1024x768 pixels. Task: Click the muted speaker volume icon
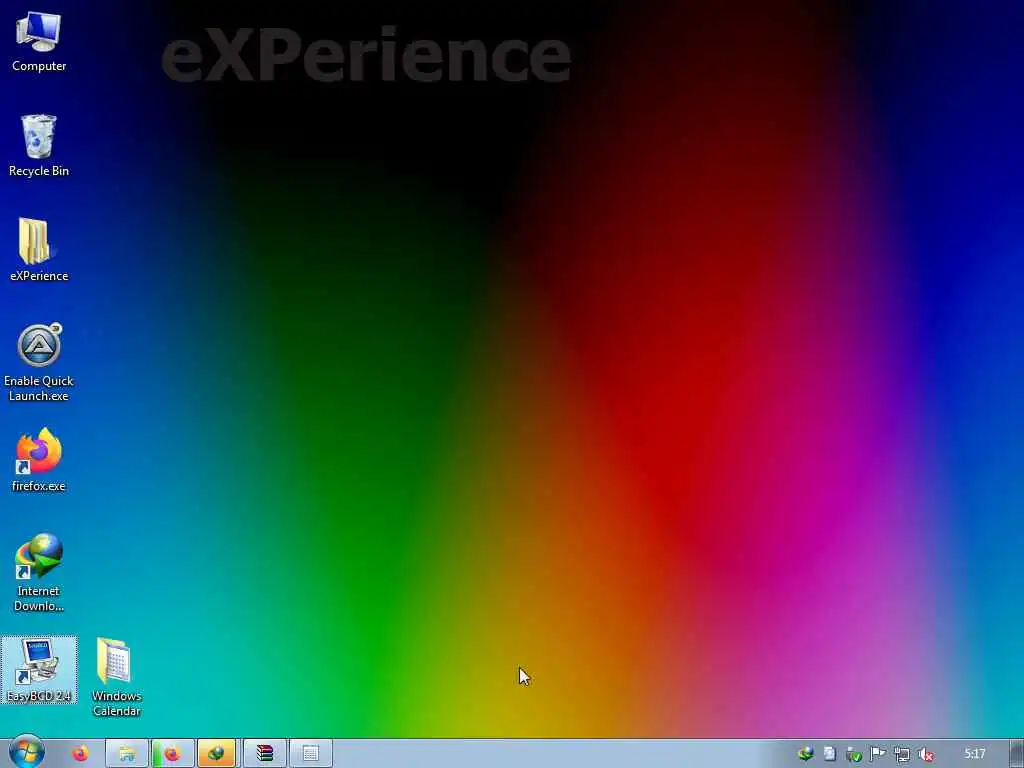[925, 754]
